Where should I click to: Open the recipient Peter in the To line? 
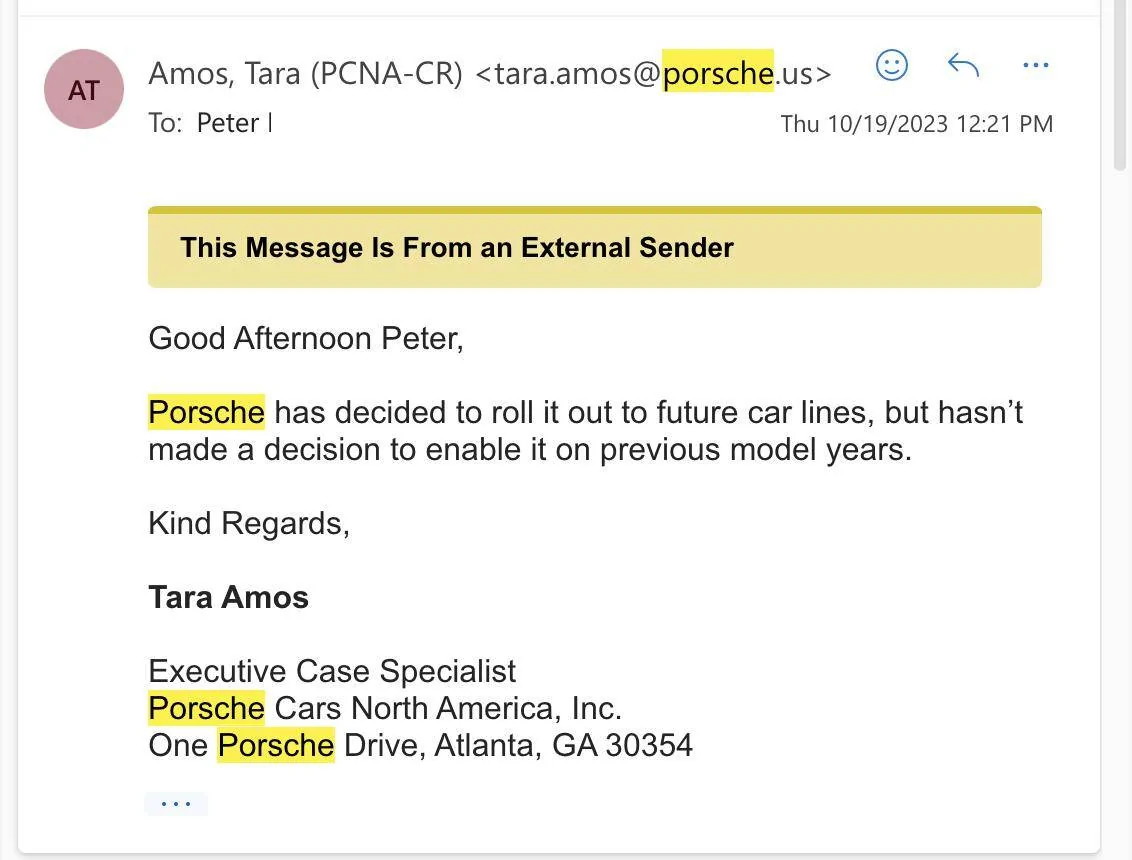point(227,123)
